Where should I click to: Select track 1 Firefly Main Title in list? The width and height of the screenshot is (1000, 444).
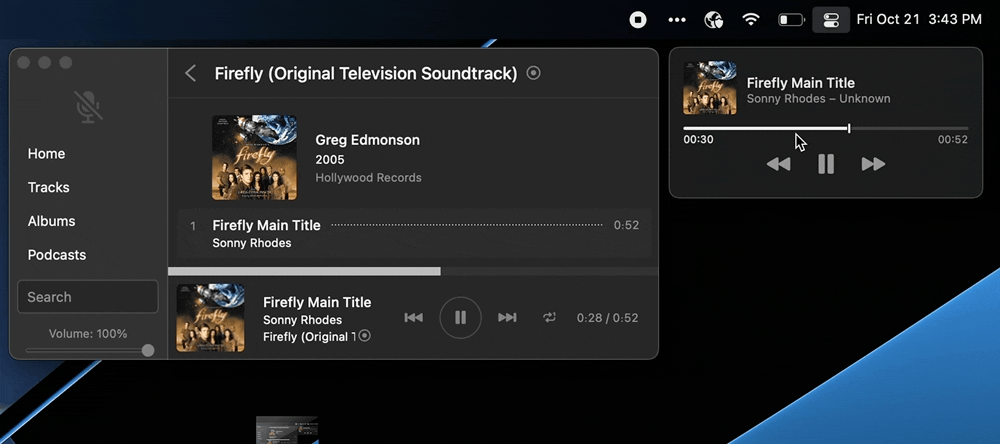click(x=415, y=233)
